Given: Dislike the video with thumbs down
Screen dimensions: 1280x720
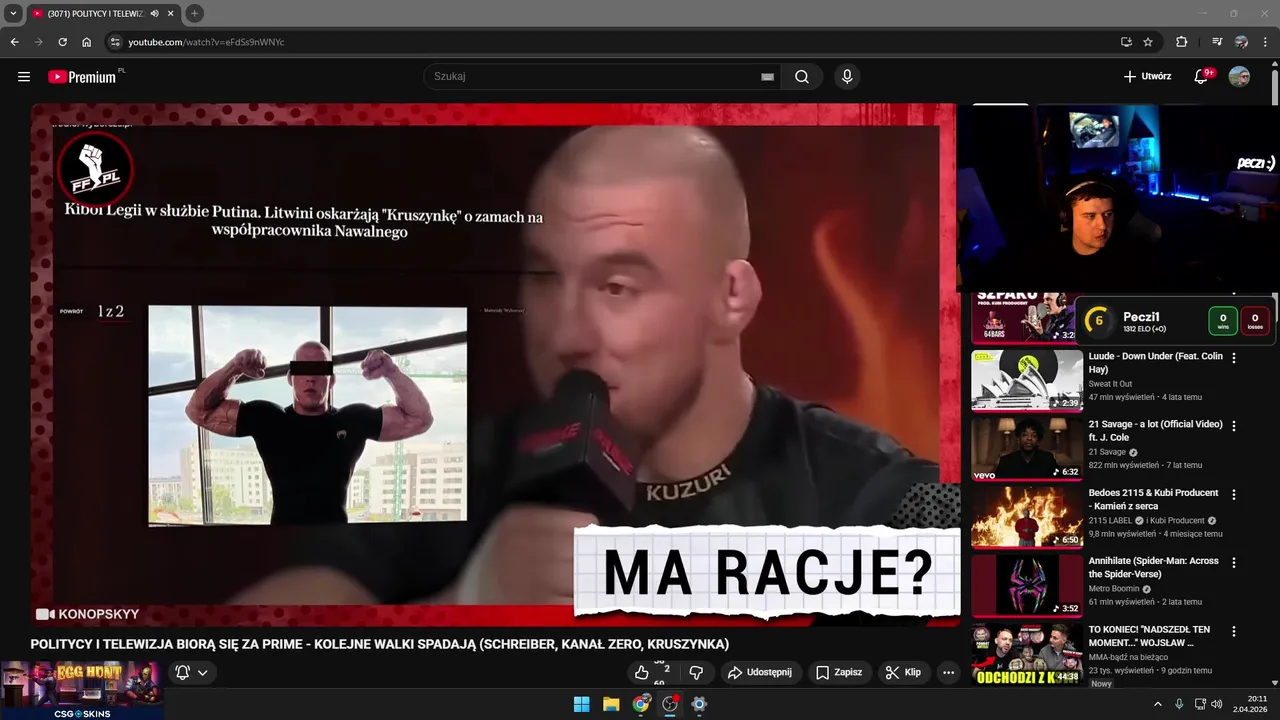Looking at the screenshot, I should [697, 672].
